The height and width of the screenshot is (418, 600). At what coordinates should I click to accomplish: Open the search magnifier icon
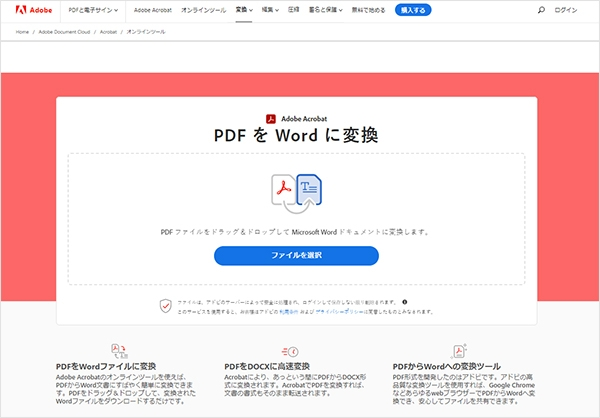pyautogui.click(x=541, y=10)
